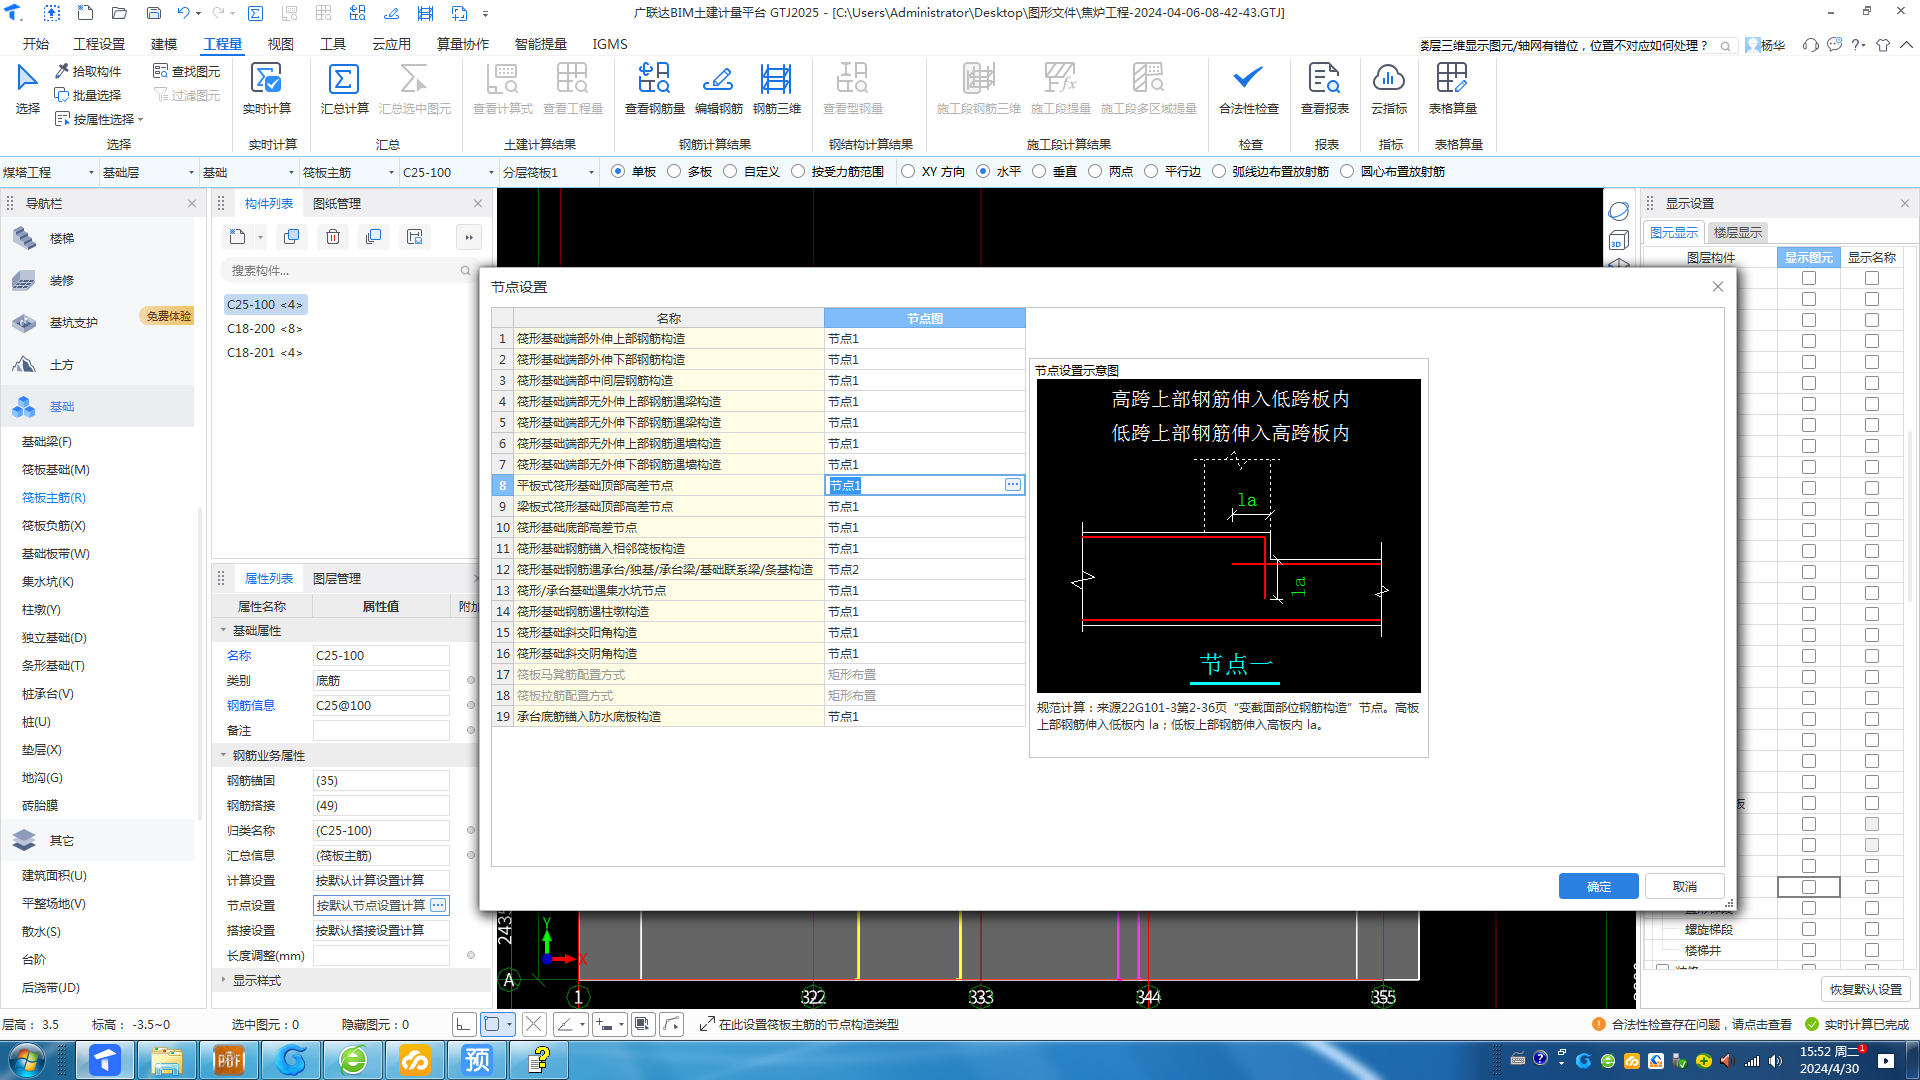
Task: Select 平行边 radio option
Action: 1151,172
